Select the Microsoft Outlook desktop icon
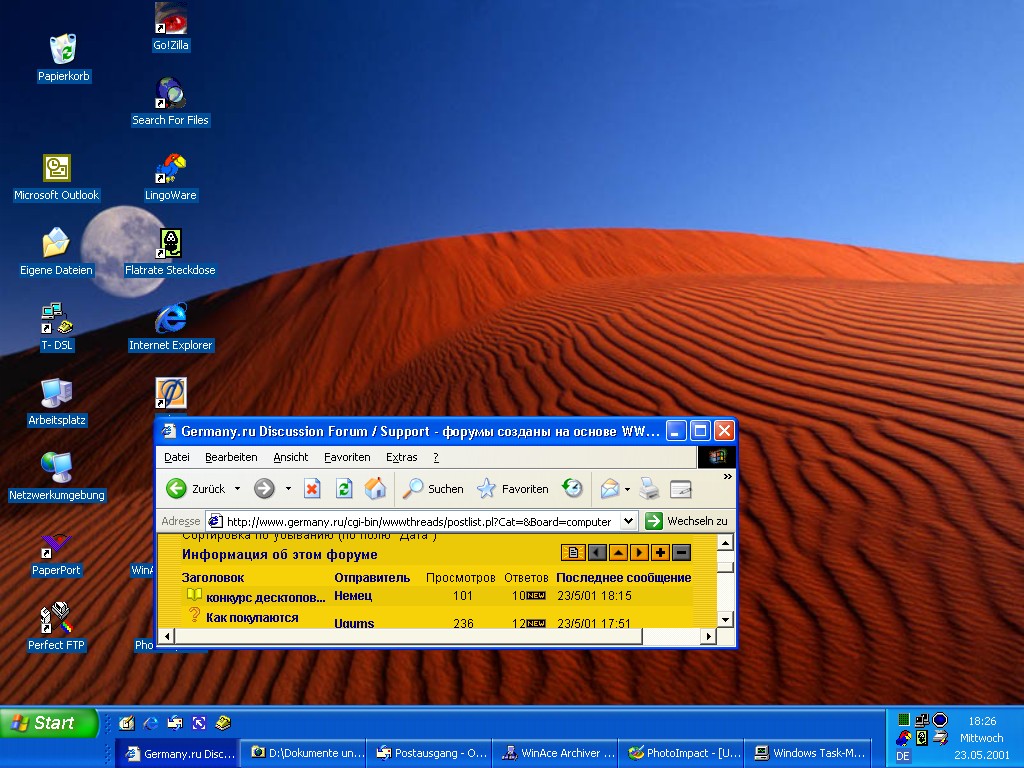 57,177
